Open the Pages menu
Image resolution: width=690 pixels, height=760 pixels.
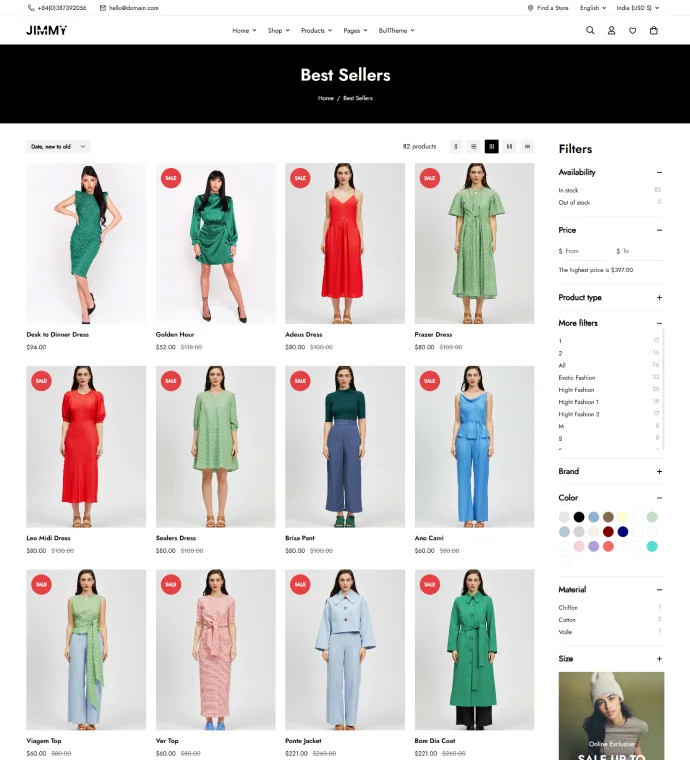tap(355, 31)
